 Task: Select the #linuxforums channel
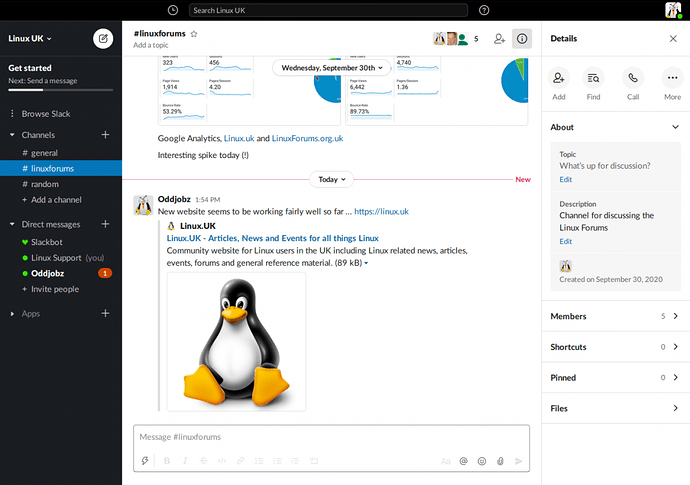pos(61,169)
